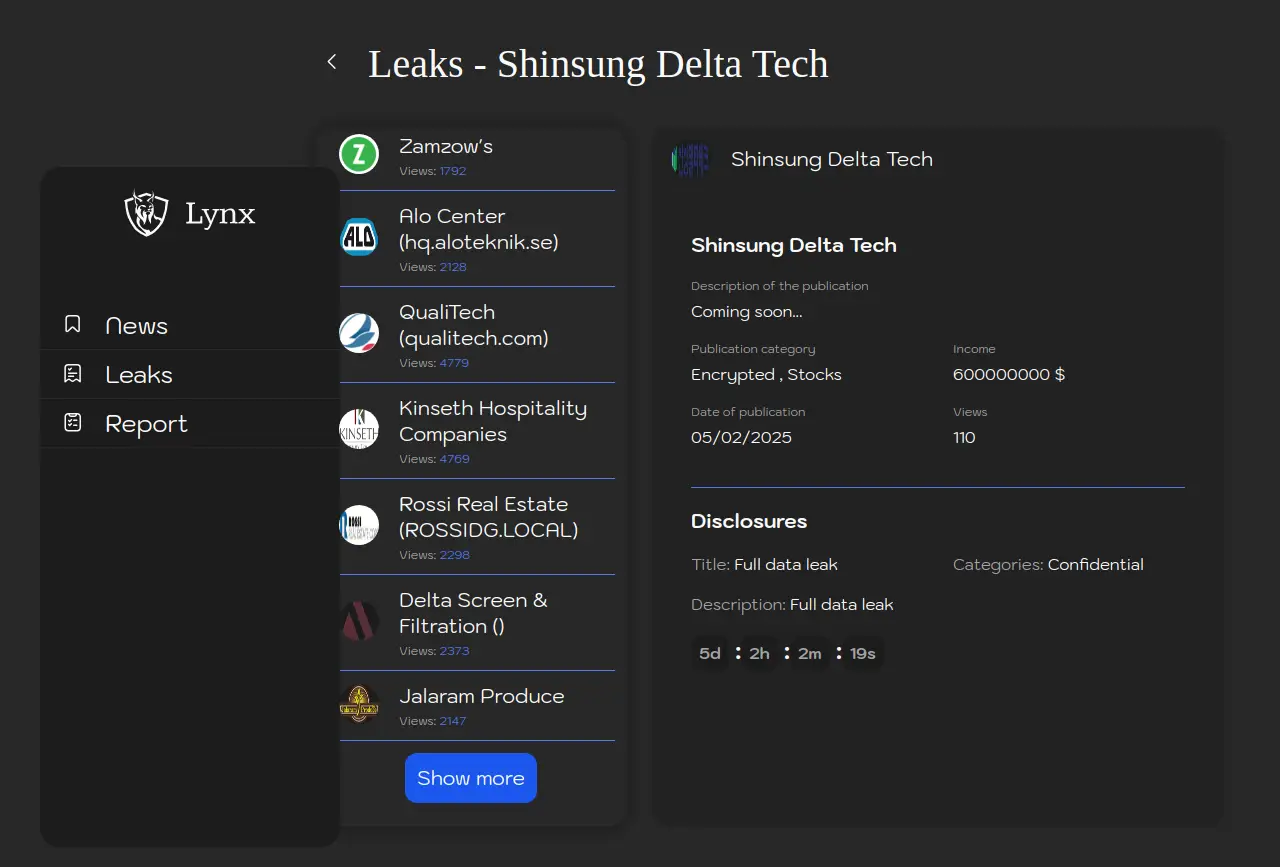Image resolution: width=1280 pixels, height=867 pixels.
Task: Click the Shinsung Delta Tech header logo
Action: (690, 159)
